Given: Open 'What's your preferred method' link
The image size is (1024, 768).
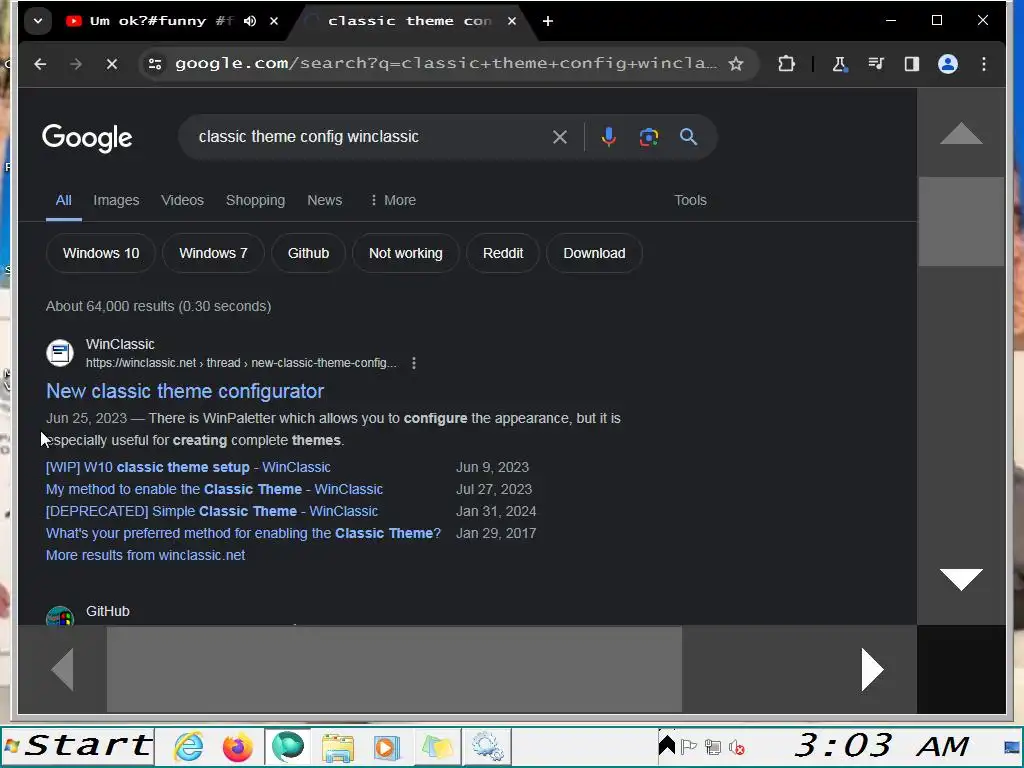Looking at the screenshot, I should click(243, 534).
